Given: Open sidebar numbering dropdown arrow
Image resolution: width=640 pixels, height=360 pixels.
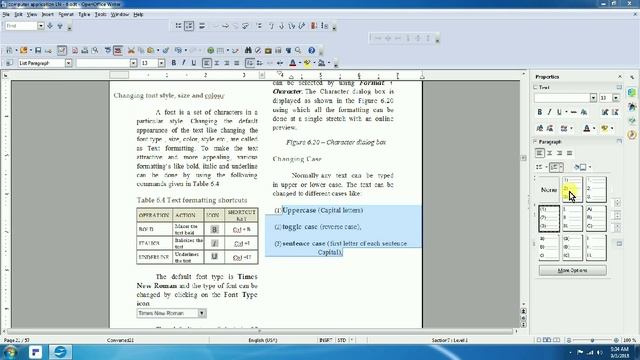Looking at the screenshot, I should click(562, 167).
